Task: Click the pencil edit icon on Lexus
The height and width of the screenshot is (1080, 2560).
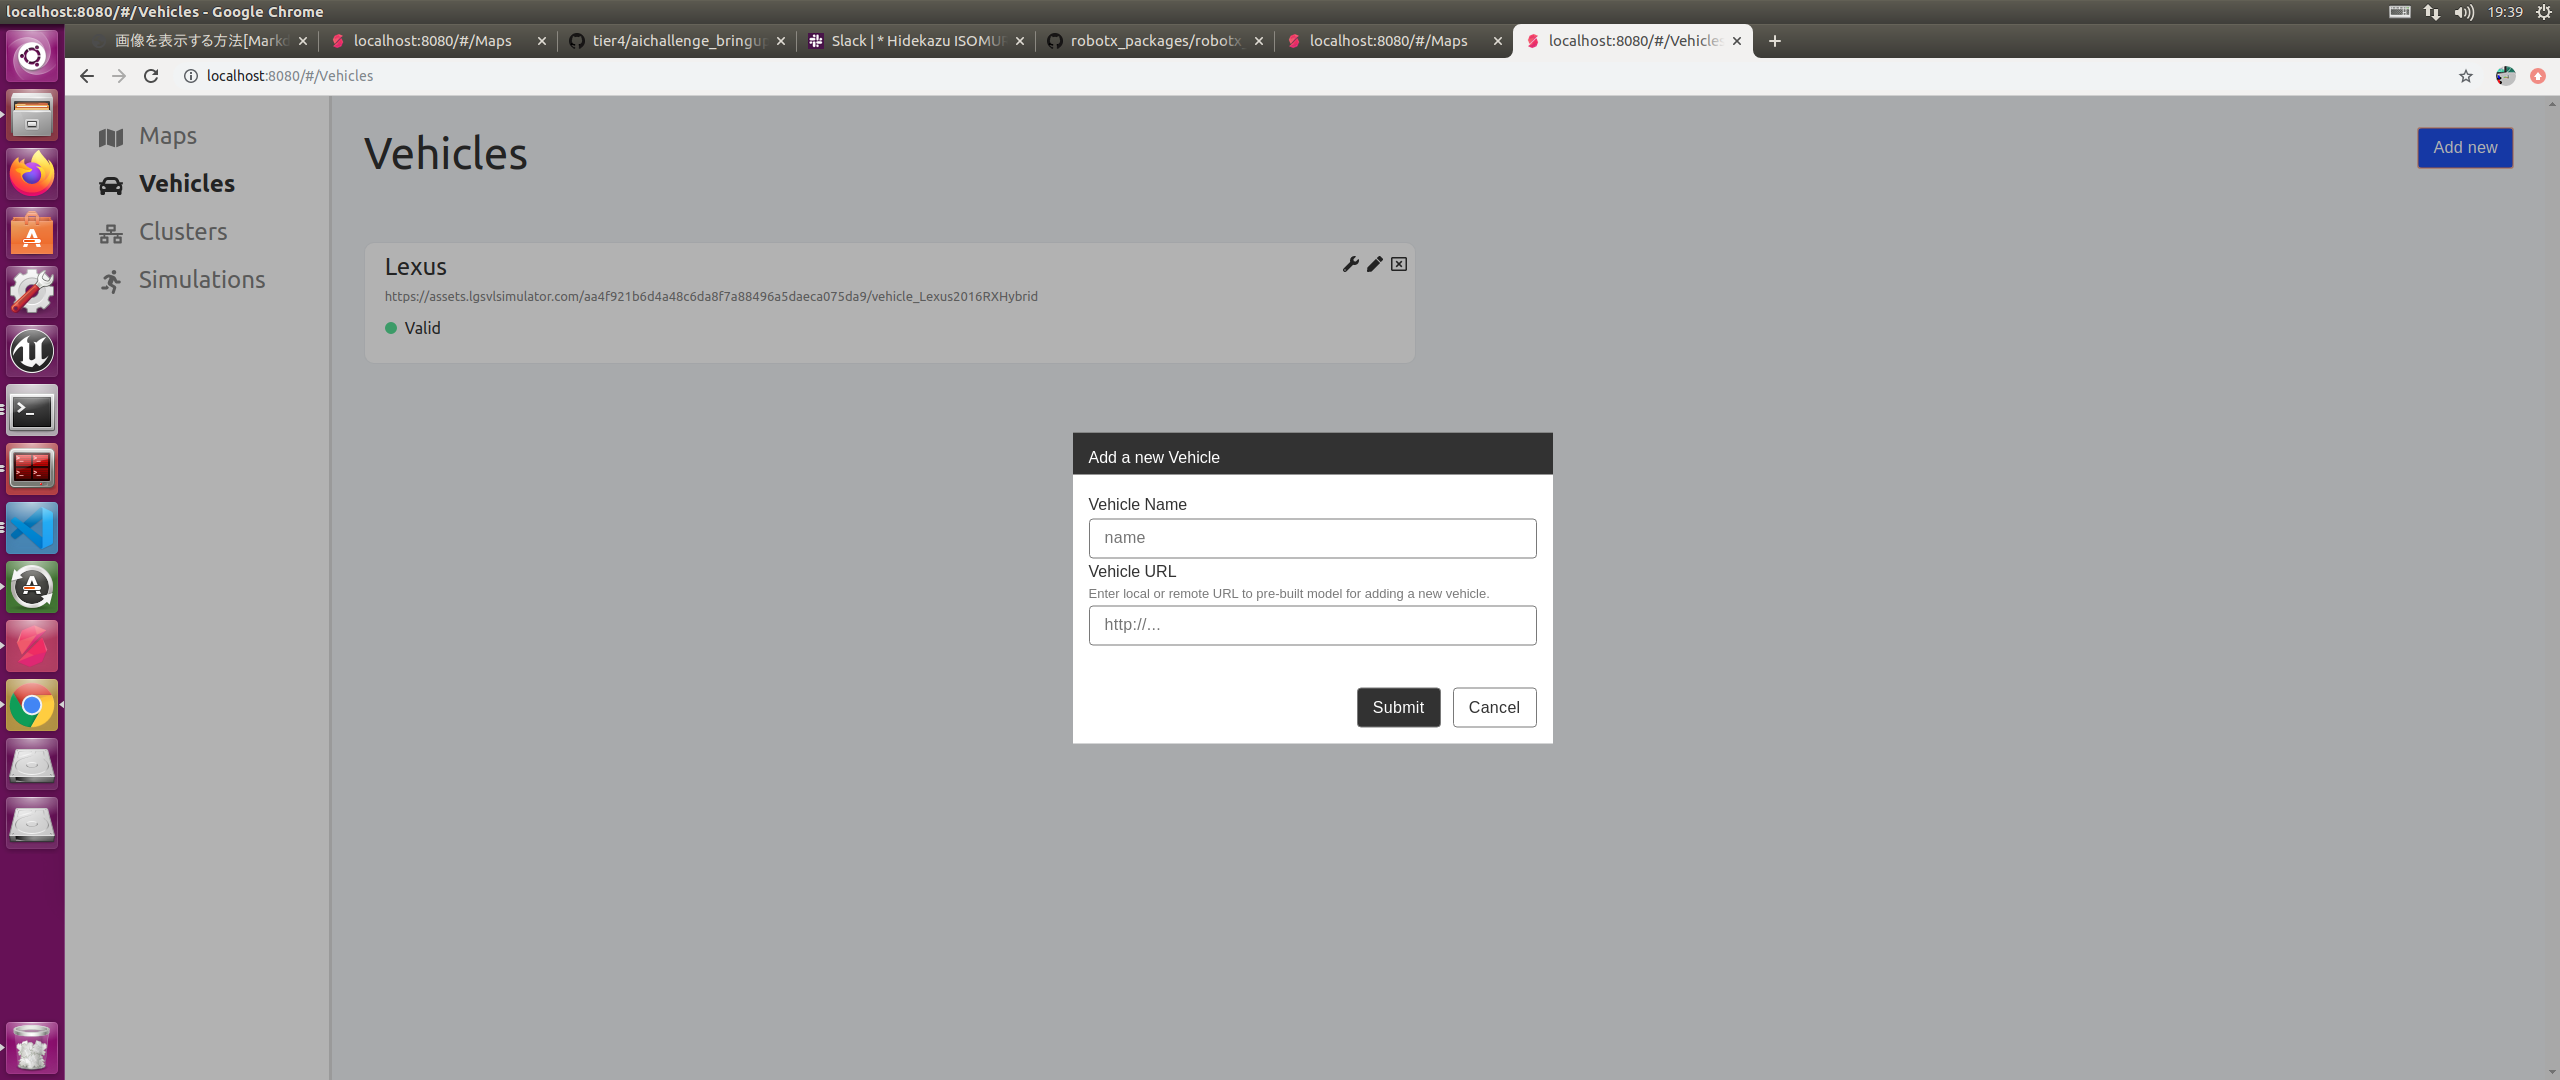Action: [x=1374, y=264]
